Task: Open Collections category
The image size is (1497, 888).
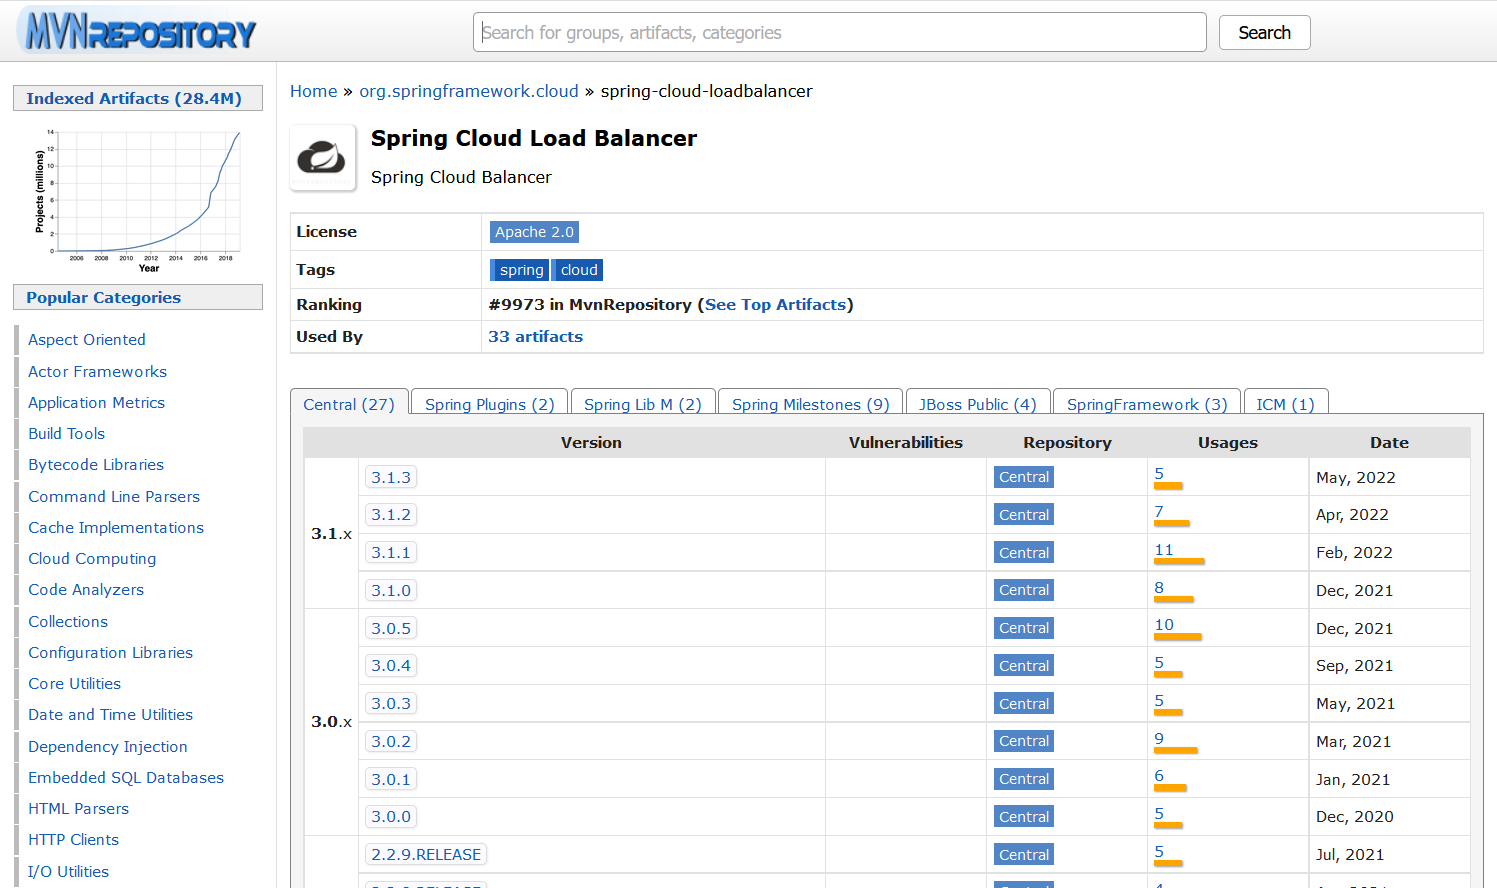Action: coord(68,622)
